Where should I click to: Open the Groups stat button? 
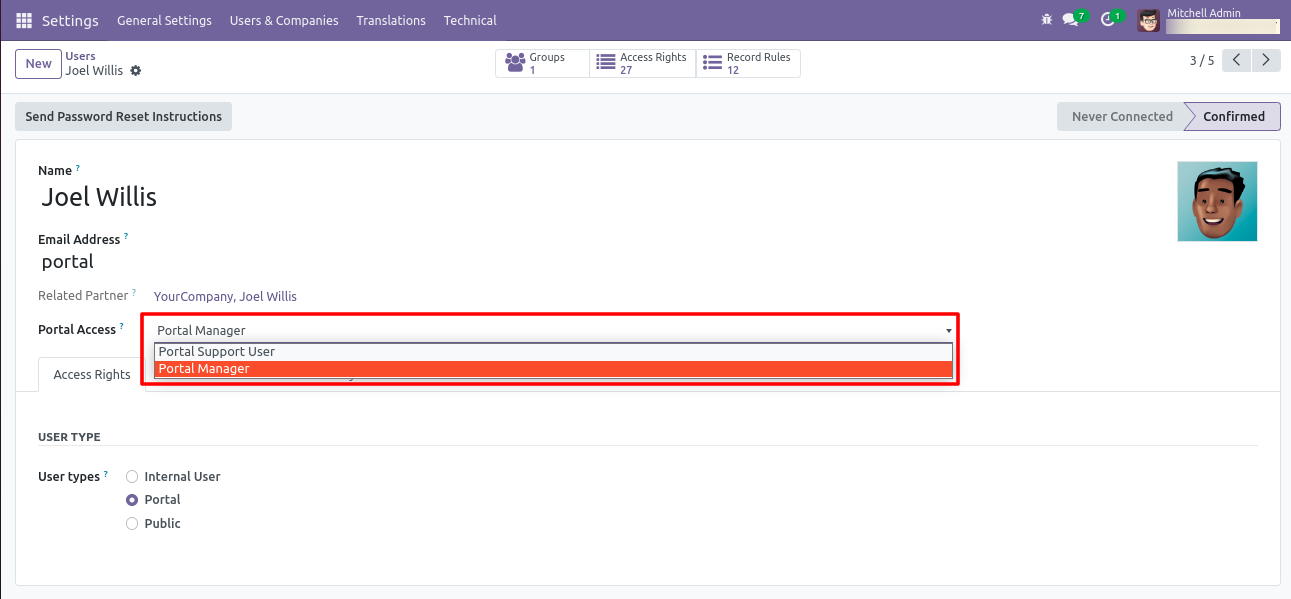(x=542, y=64)
